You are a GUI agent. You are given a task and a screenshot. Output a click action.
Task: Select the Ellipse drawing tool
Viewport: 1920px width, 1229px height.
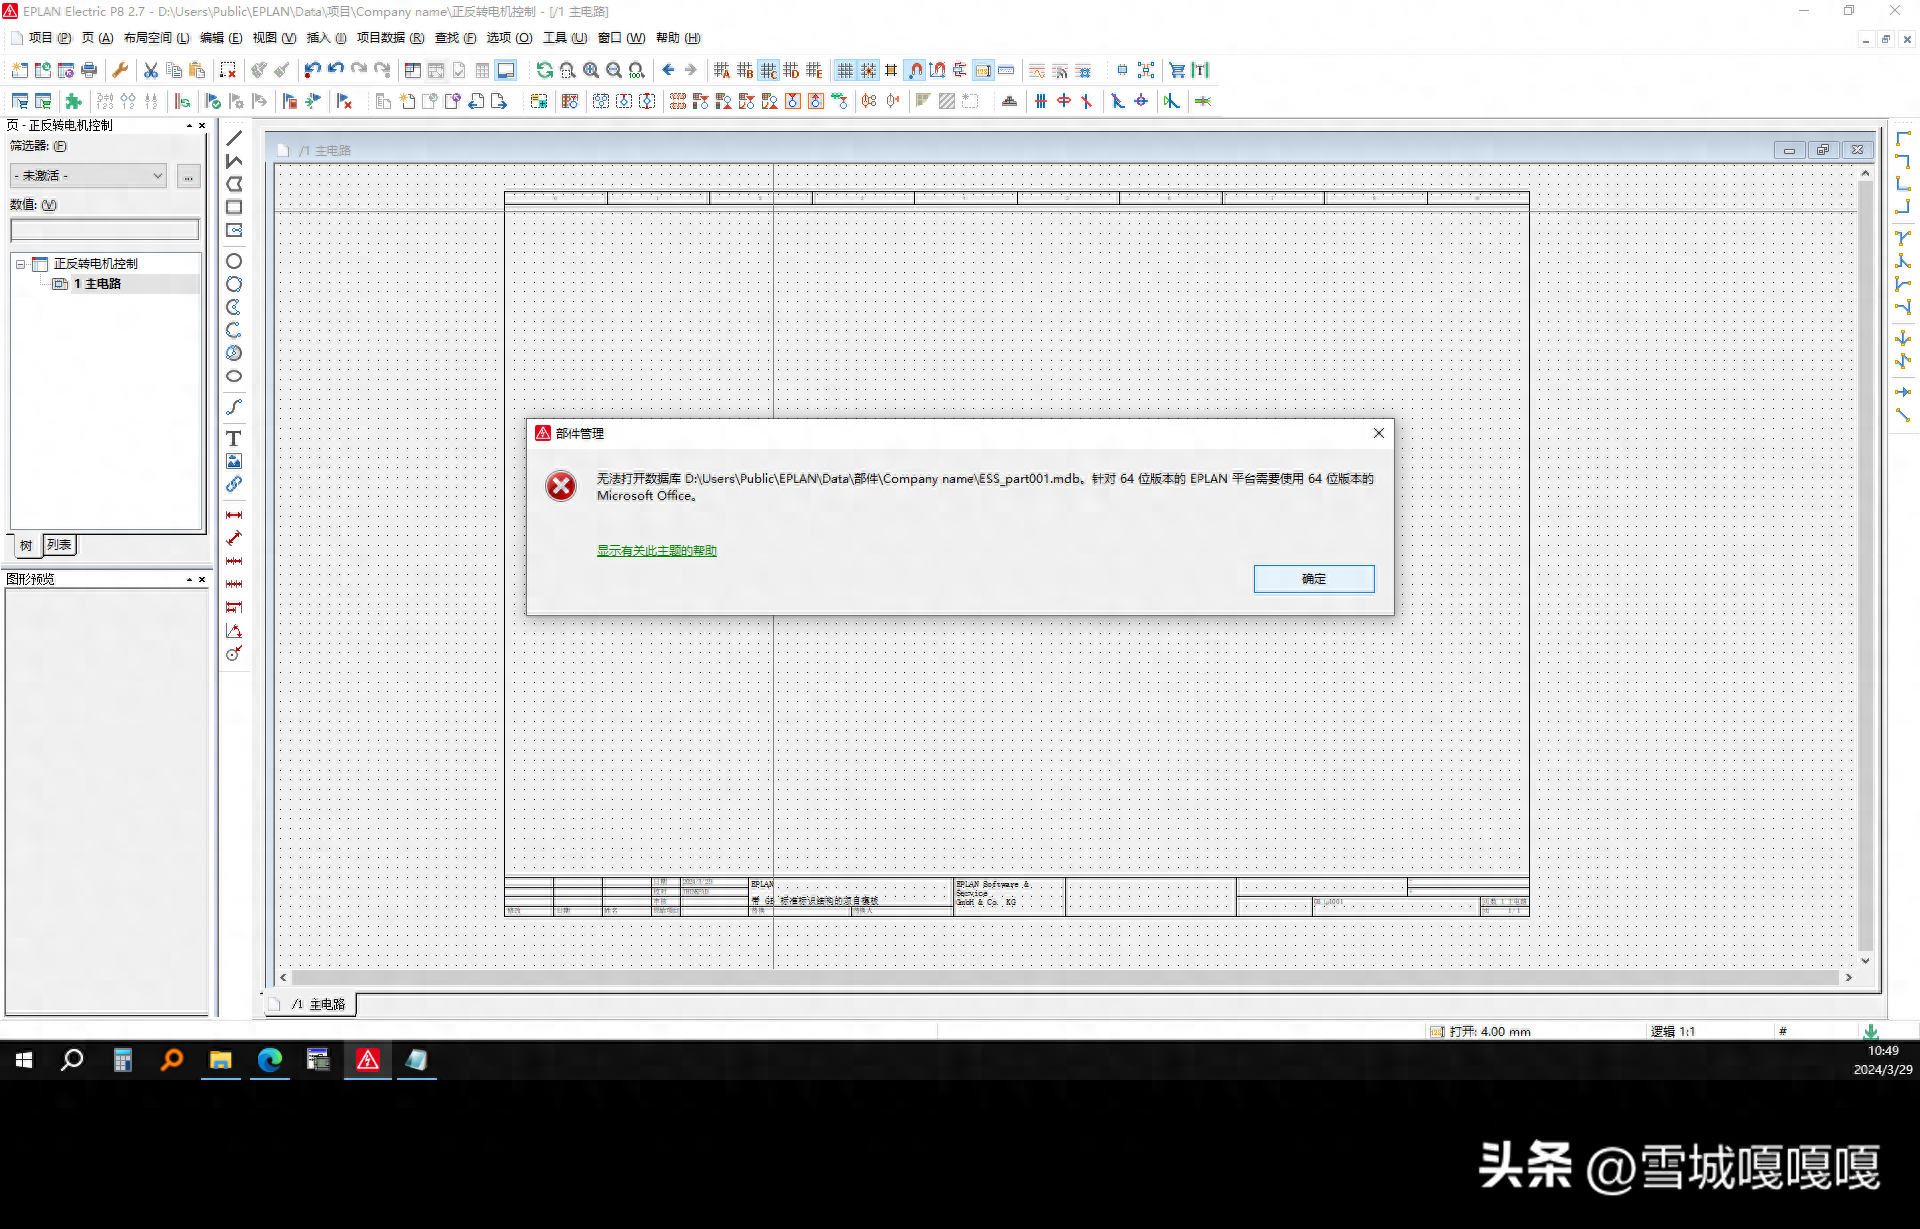pos(233,377)
